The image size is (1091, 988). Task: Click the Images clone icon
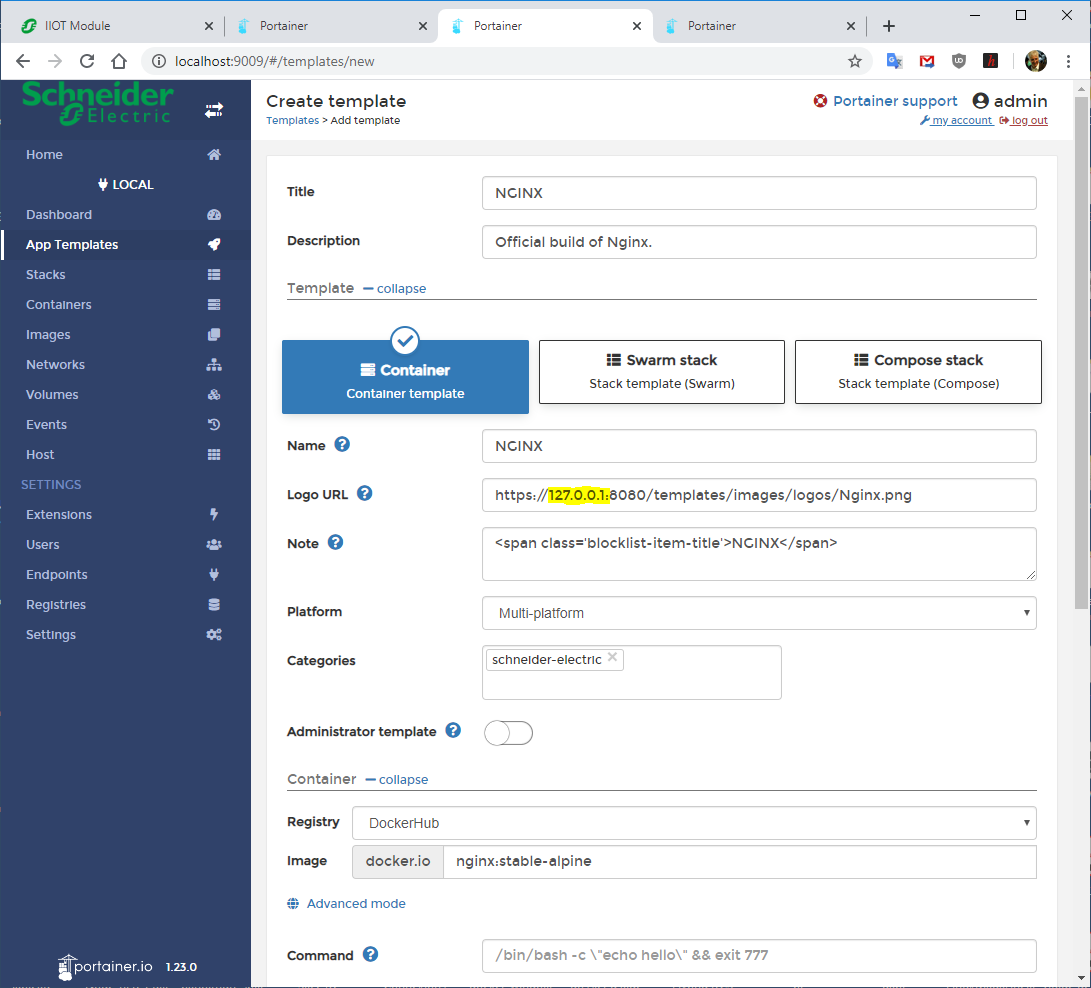tap(214, 334)
